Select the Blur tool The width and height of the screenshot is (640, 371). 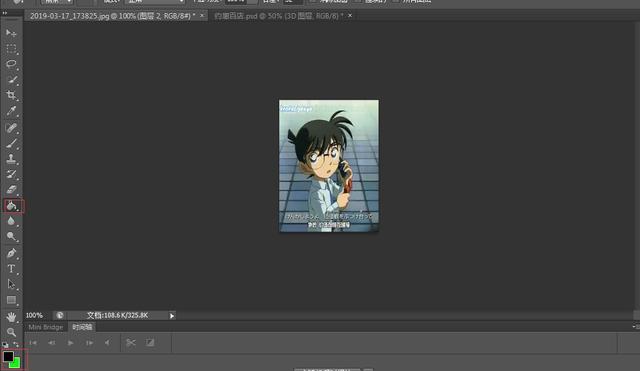click(x=11, y=221)
